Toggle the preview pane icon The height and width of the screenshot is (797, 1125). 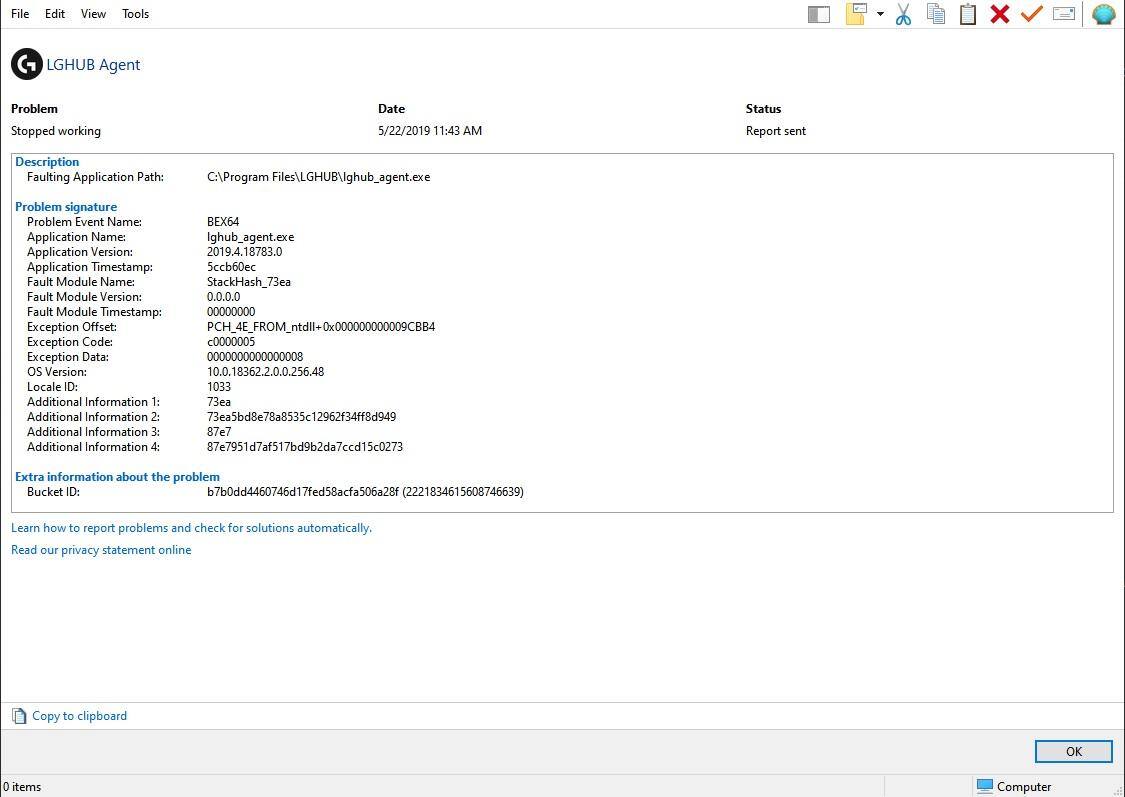tap(819, 14)
